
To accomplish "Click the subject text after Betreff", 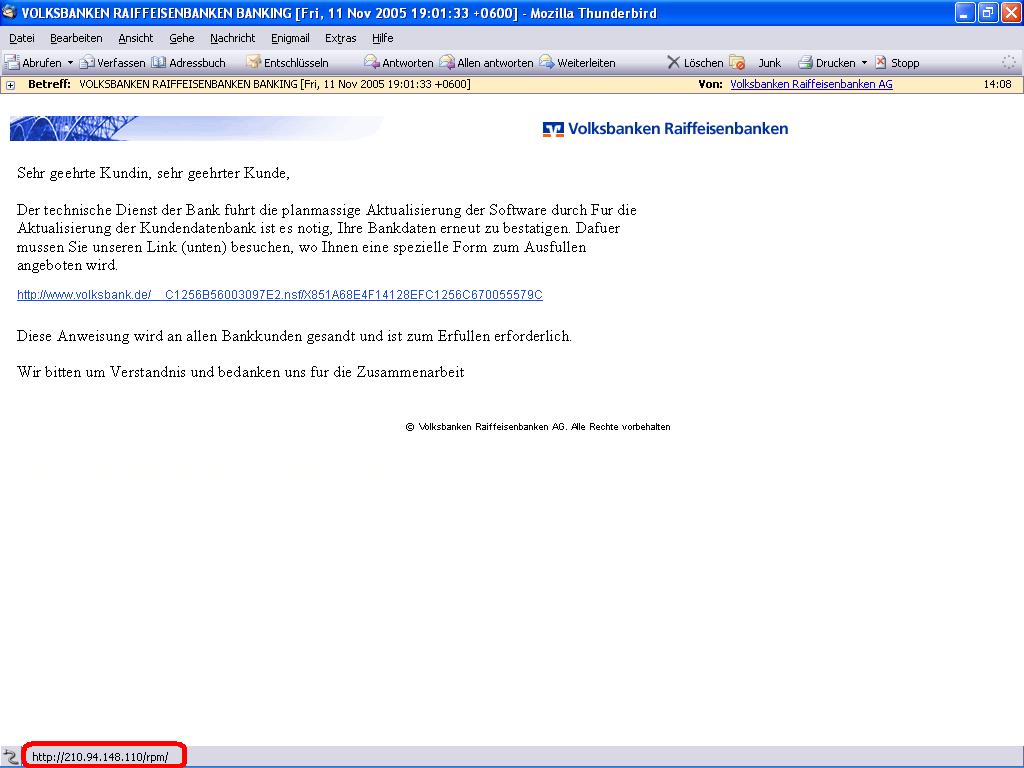I will [274, 84].
